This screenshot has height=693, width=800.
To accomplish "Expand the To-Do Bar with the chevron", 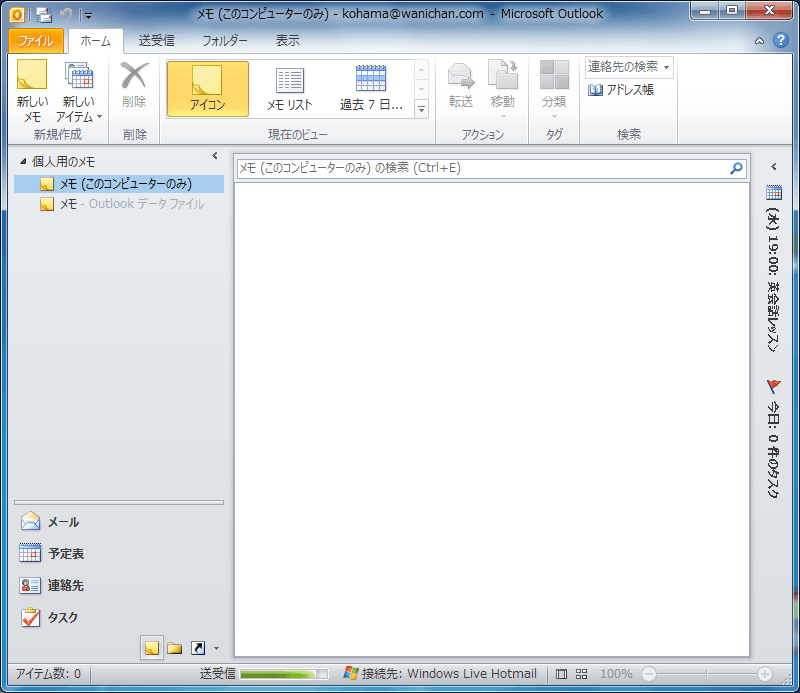I will pyautogui.click(x=773, y=166).
